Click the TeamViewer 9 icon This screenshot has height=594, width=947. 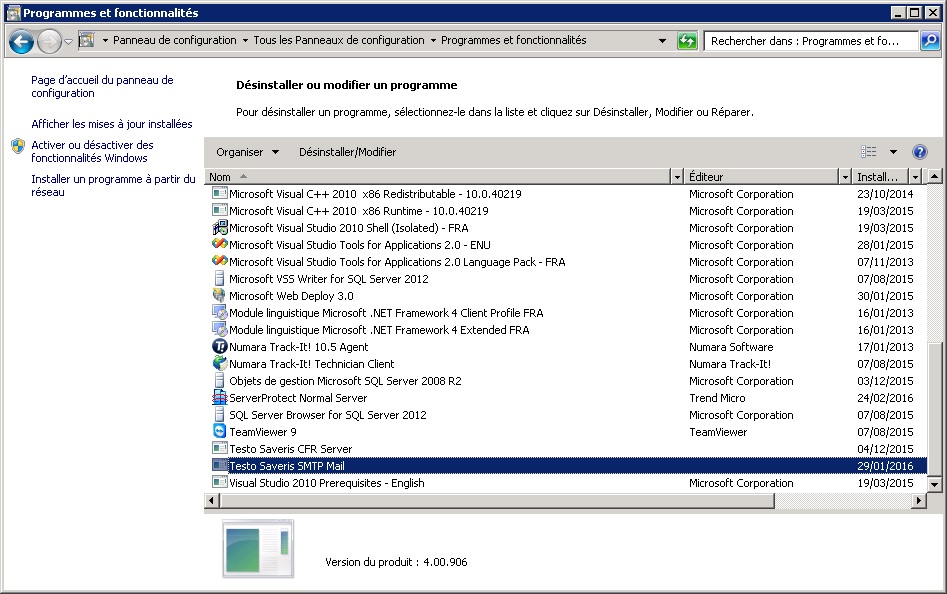point(220,432)
